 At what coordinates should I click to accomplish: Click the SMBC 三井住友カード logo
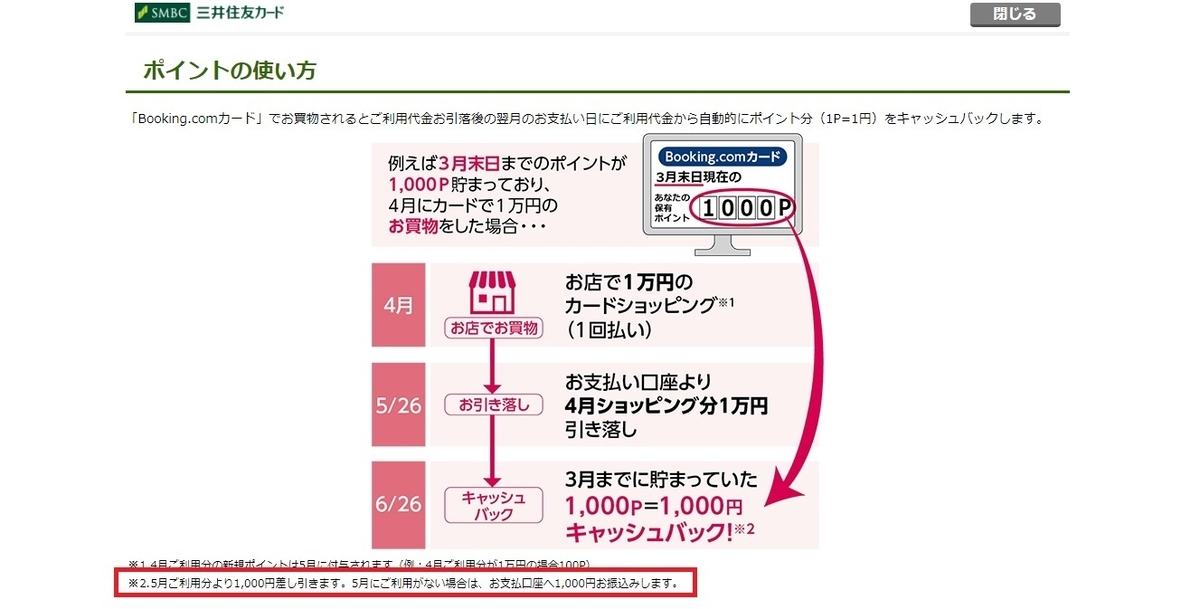[209, 13]
